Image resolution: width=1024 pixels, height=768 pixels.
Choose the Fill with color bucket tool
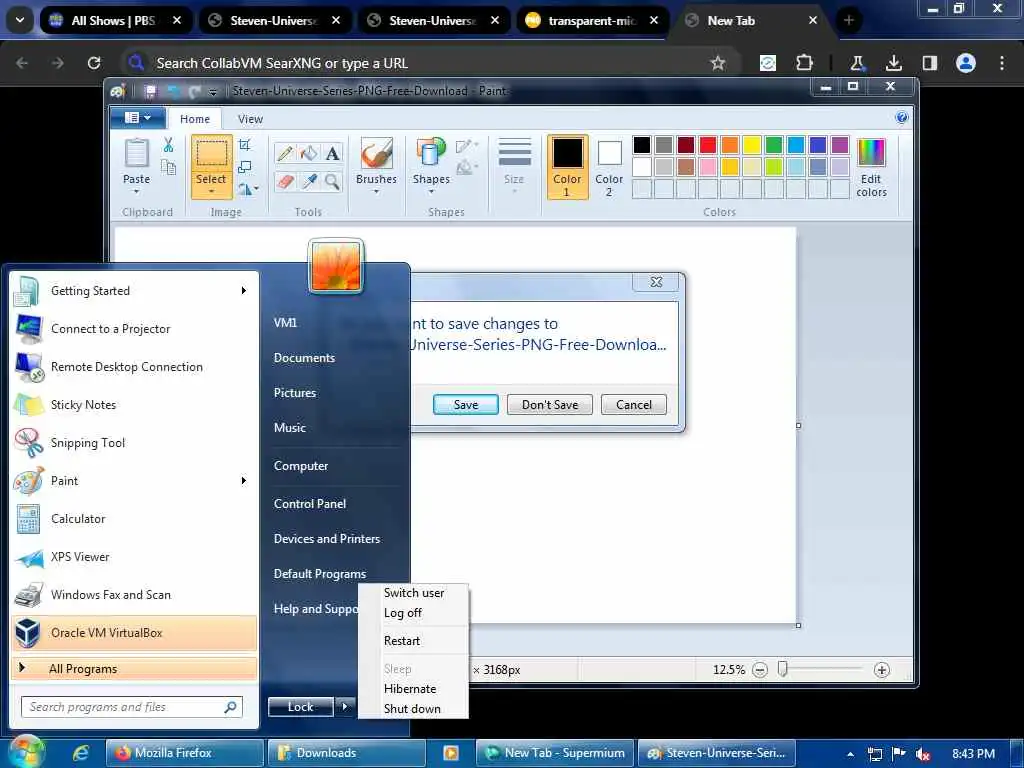(x=308, y=153)
